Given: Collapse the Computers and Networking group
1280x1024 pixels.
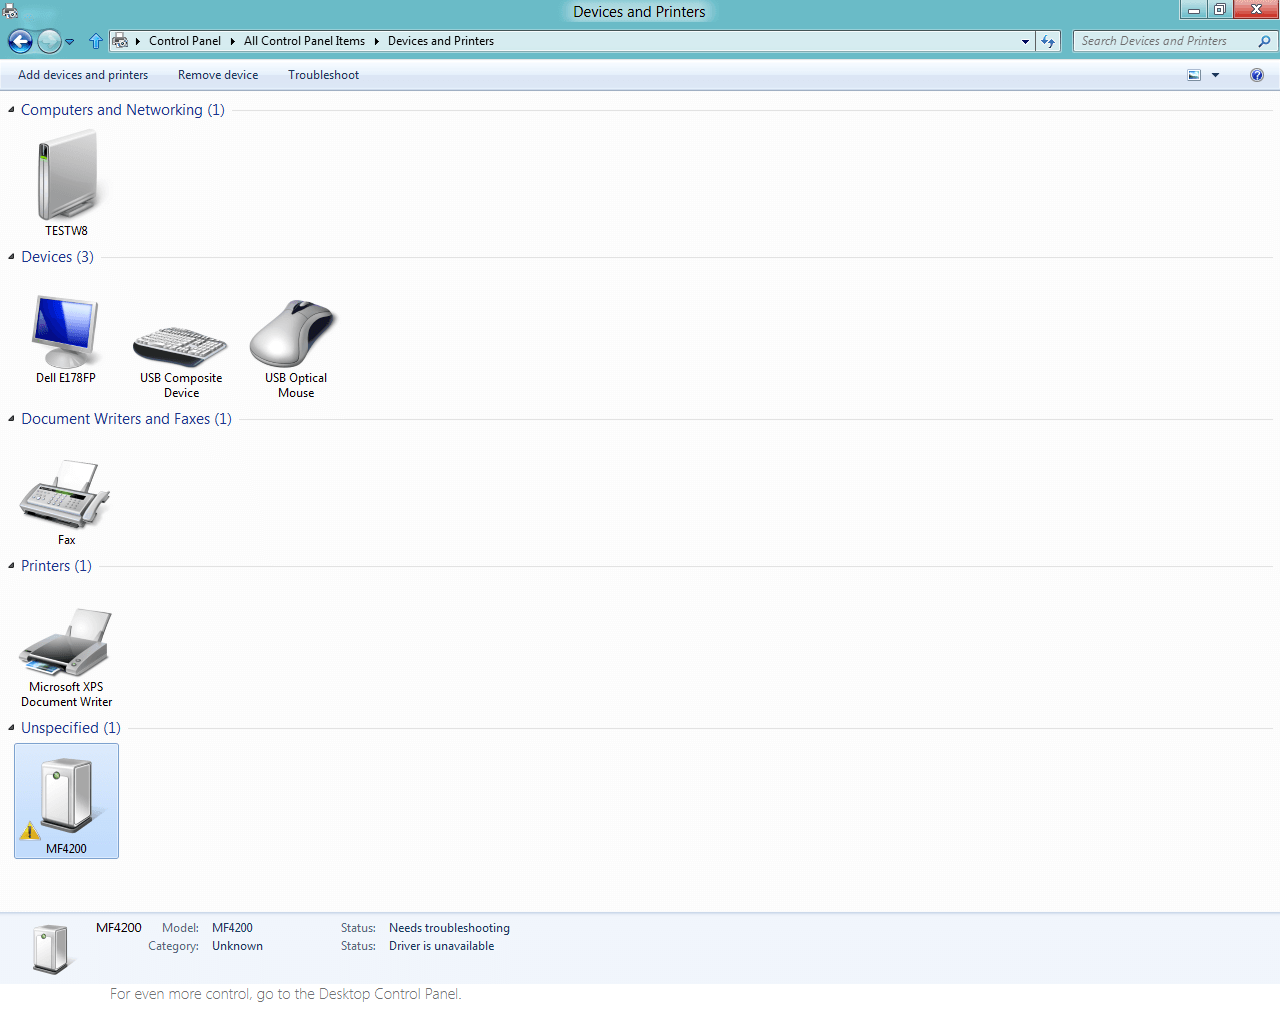Looking at the screenshot, I should [x=11, y=110].
